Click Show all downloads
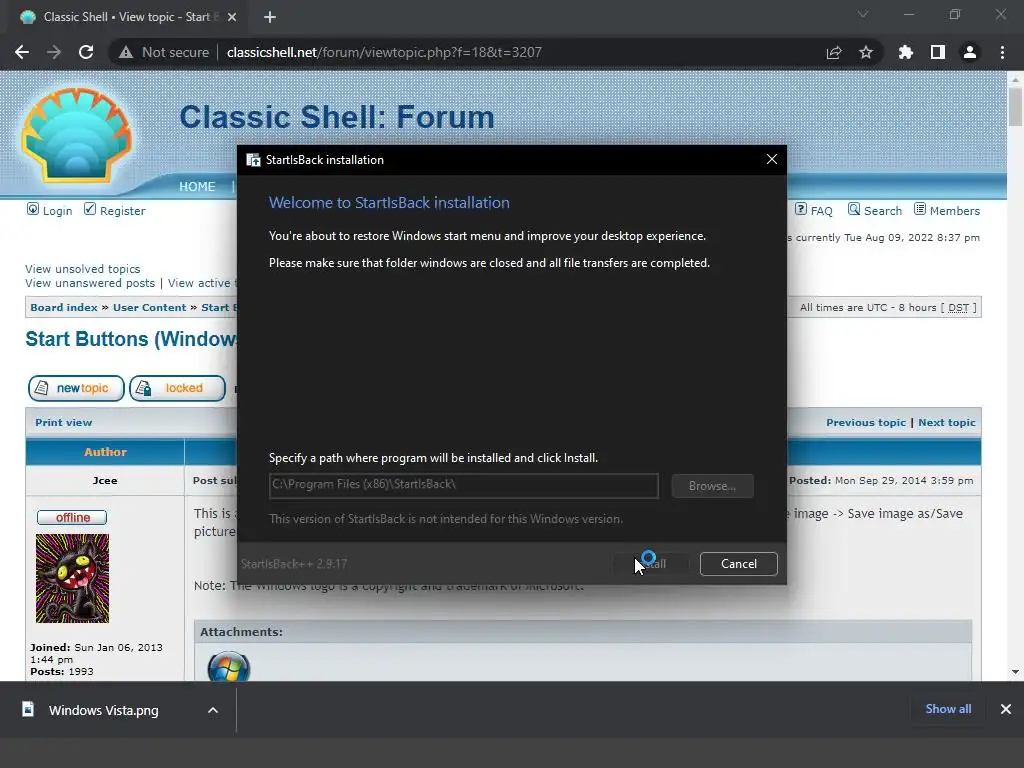 pyautogui.click(x=948, y=709)
